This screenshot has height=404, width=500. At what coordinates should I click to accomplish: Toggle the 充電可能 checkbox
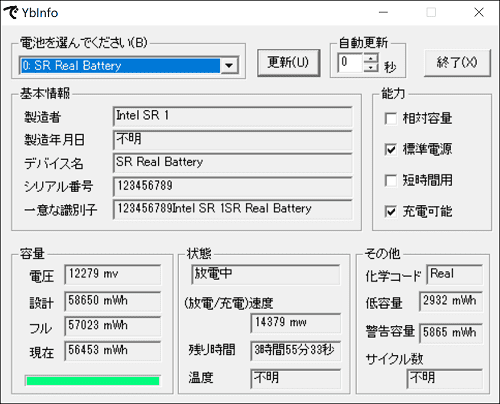[391, 211]
